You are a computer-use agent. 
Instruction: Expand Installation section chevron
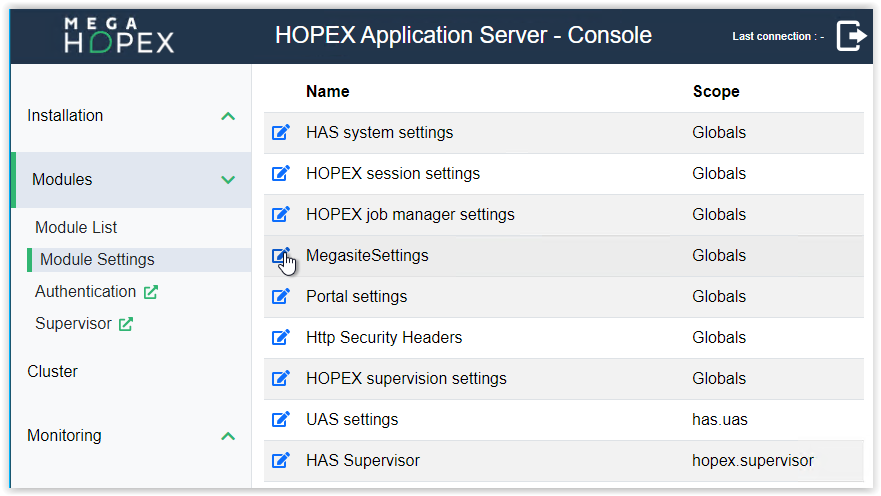(228, 116)
